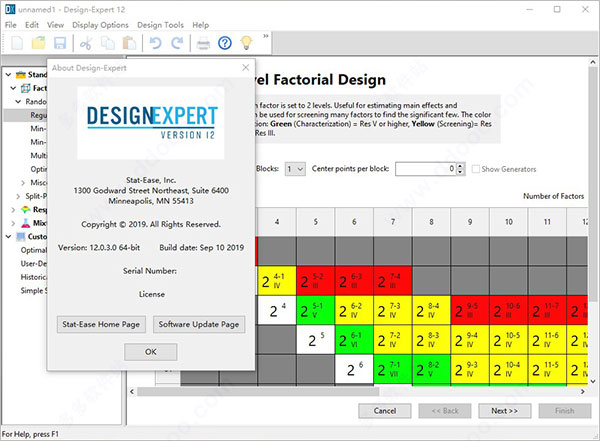Viewport: 600px width, 441px height.
Task: Expand the Miscellaneous tree node
Action: click(23, 183)
